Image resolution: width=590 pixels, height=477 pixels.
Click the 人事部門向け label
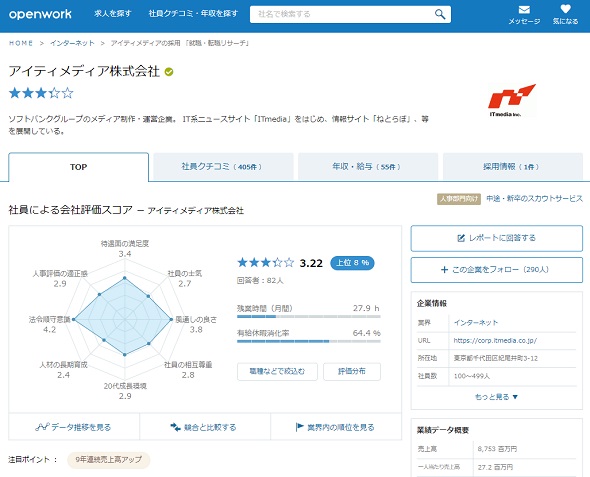pos(459,199)
